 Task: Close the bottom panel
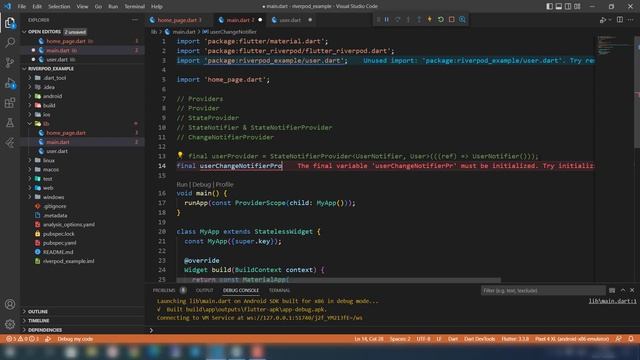(632, 290)
